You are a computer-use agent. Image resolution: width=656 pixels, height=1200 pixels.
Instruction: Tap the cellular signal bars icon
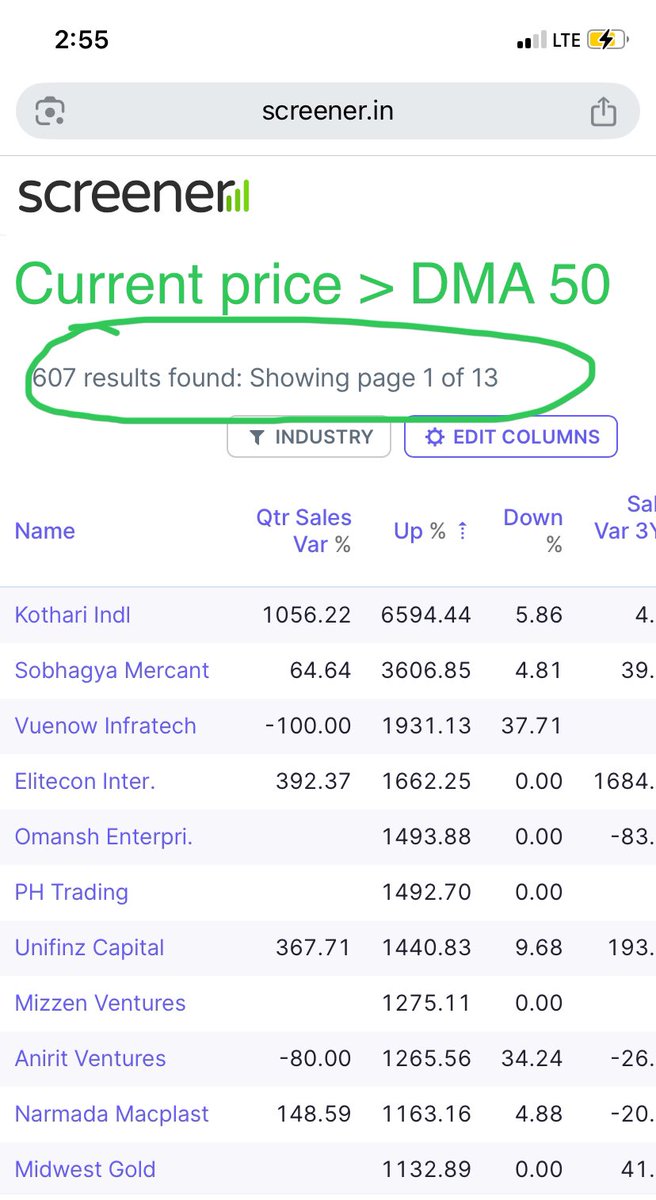tap(527, 41)
